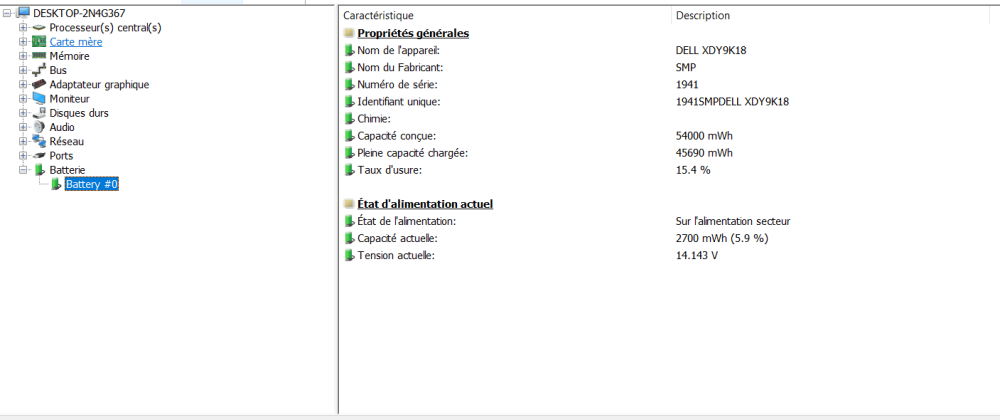Expand the Ports tree node
Viewport: 1000px width, 420px height.
click(23, 156)
